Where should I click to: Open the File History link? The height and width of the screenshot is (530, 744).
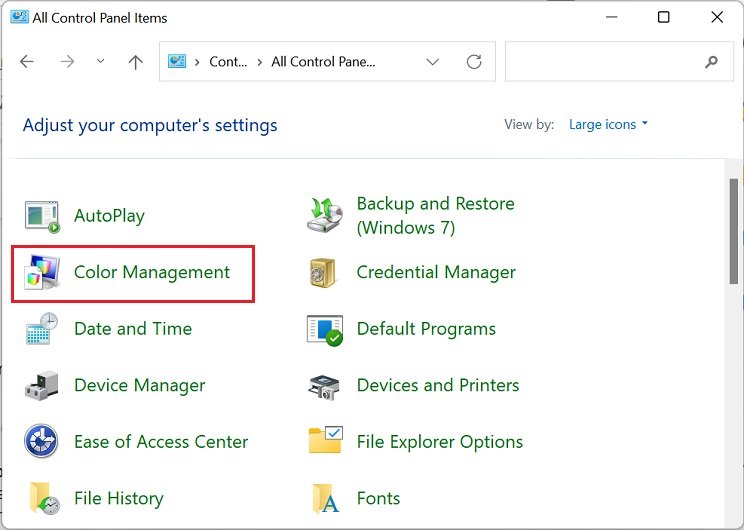pyautogui.click(x=118, y=498)
